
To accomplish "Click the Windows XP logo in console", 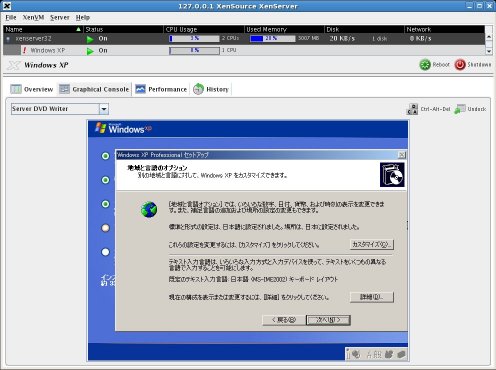I will [x=123, y=128].
